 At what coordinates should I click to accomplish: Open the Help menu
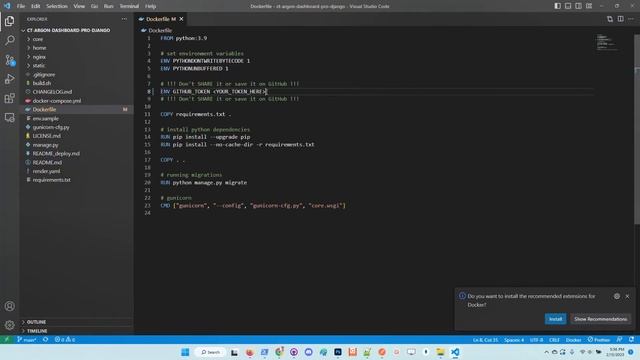point(151,6)
